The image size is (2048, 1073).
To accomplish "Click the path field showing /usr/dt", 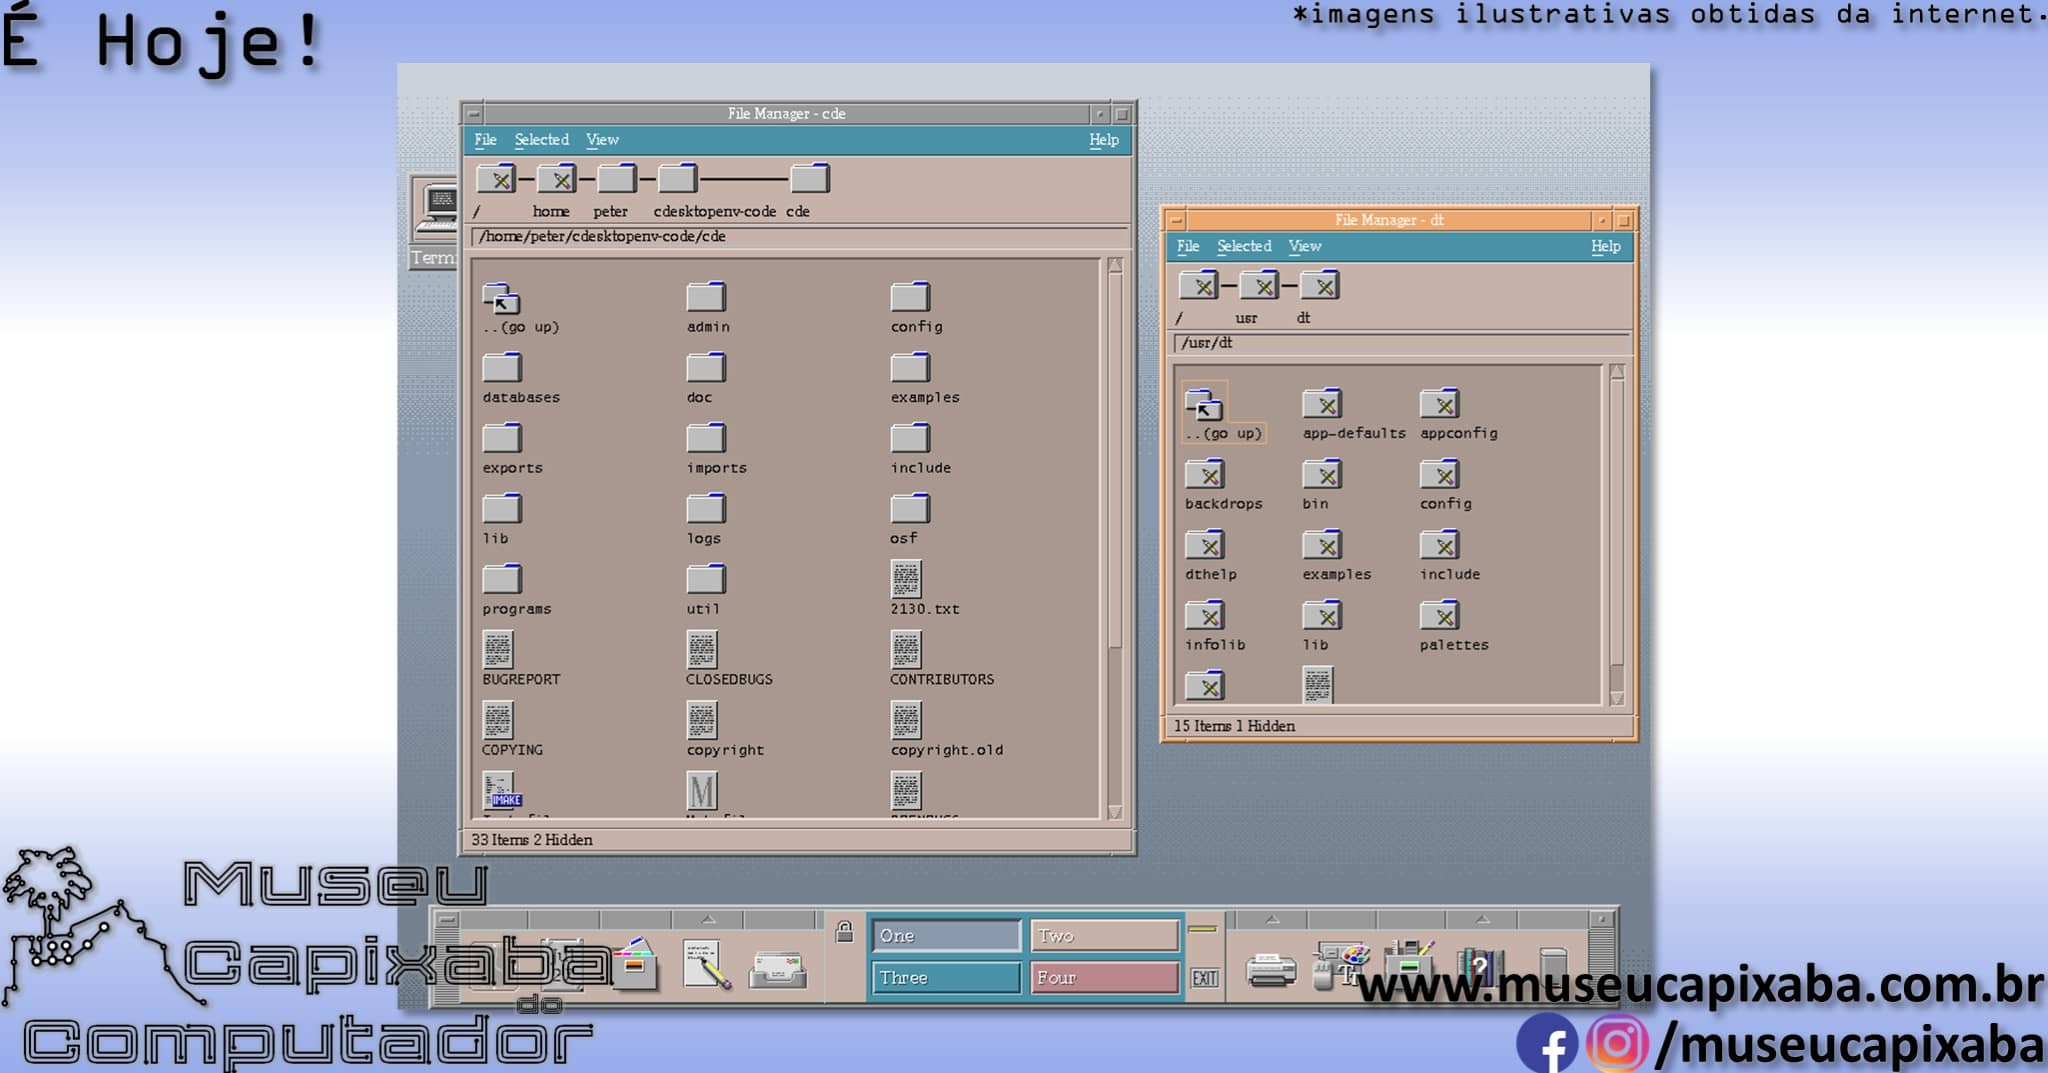I will [x=1400, y=343].
